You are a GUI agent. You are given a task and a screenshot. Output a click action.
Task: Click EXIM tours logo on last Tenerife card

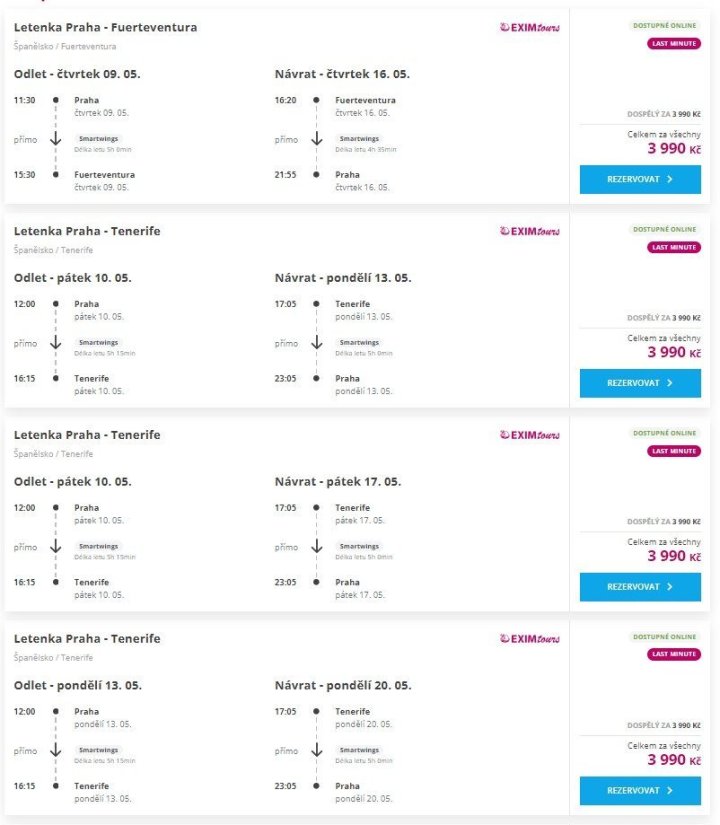[x=529, y=638]
